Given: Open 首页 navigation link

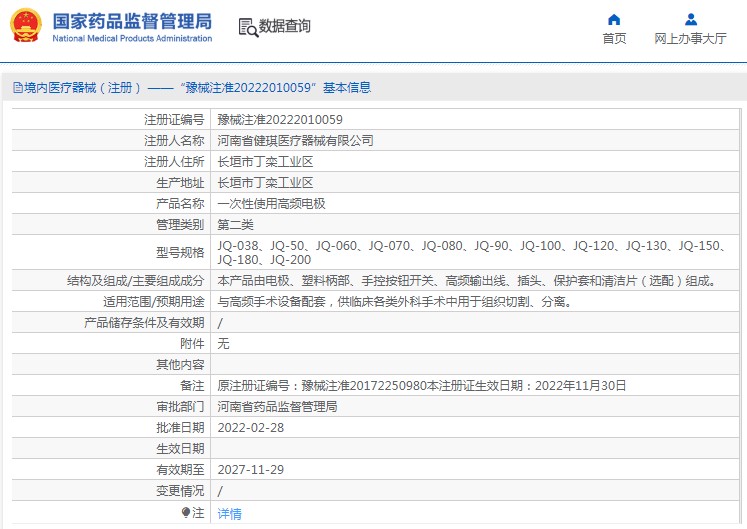Looking at the screenshot, I should click(x=615, y=38).
